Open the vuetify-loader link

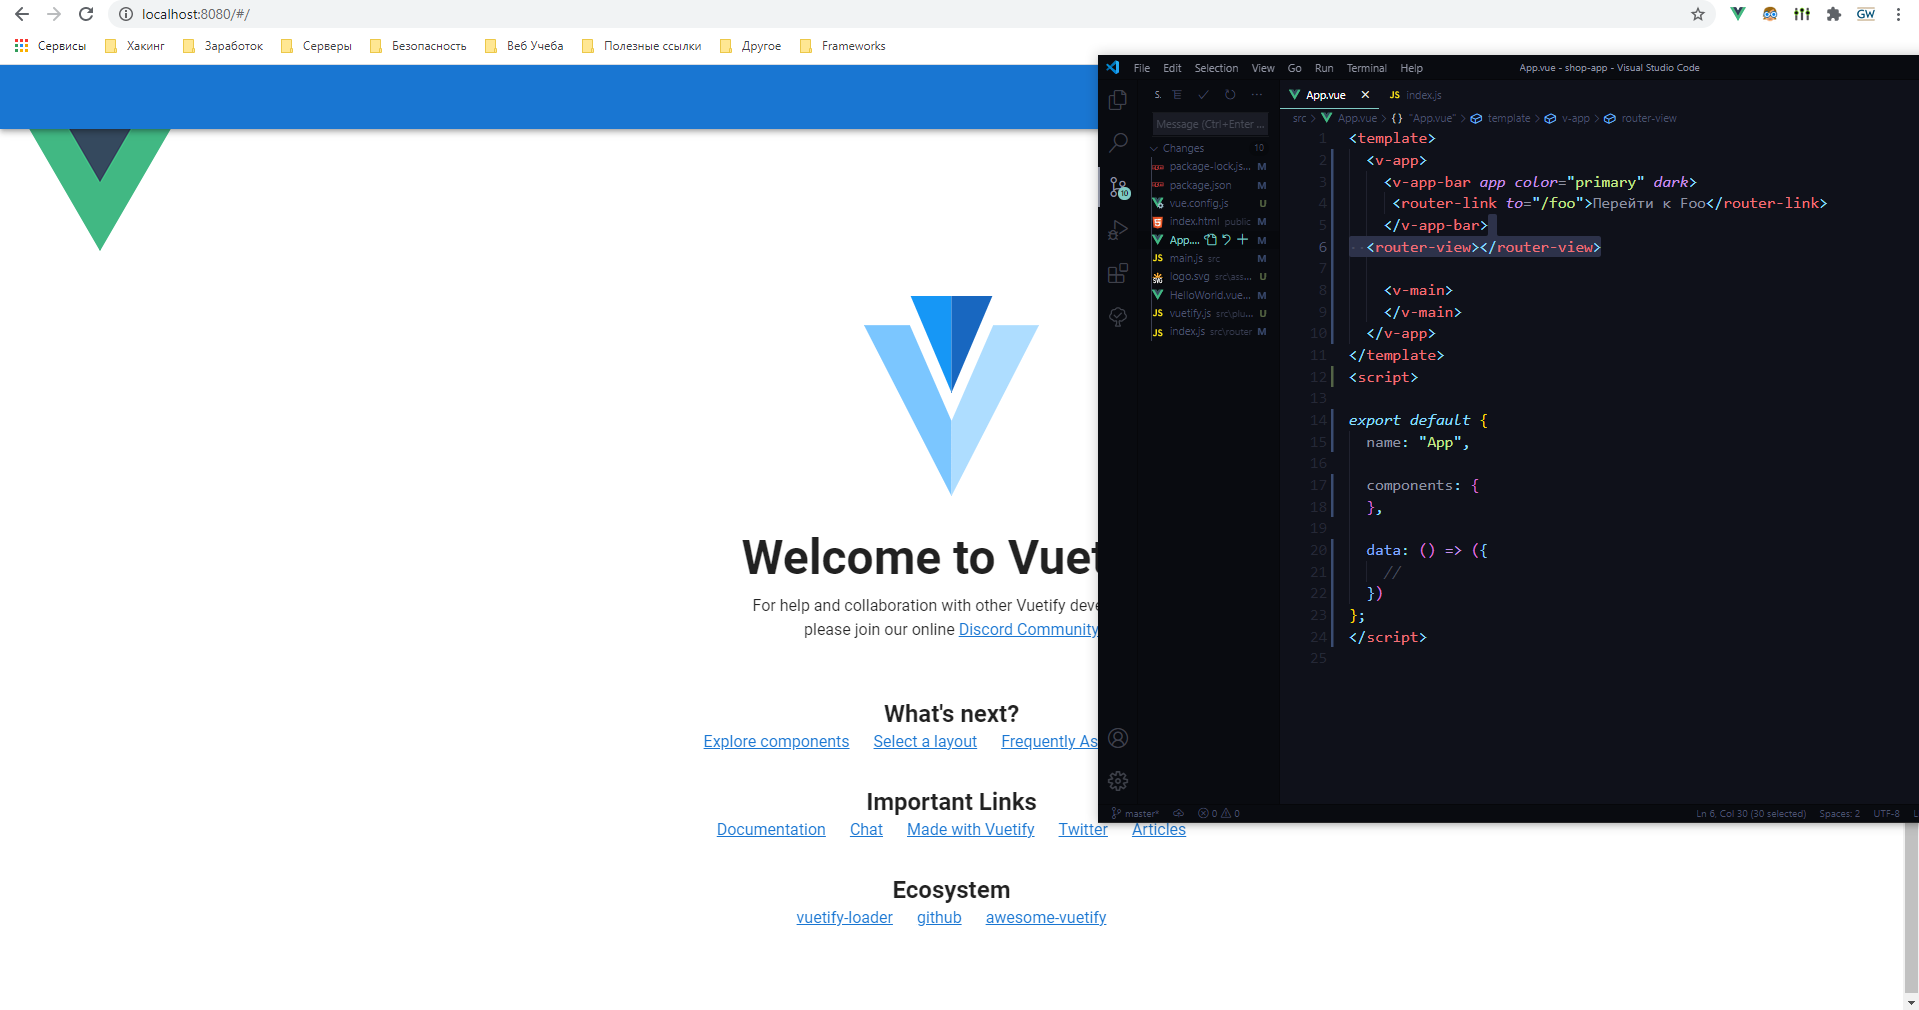point(844,917)
